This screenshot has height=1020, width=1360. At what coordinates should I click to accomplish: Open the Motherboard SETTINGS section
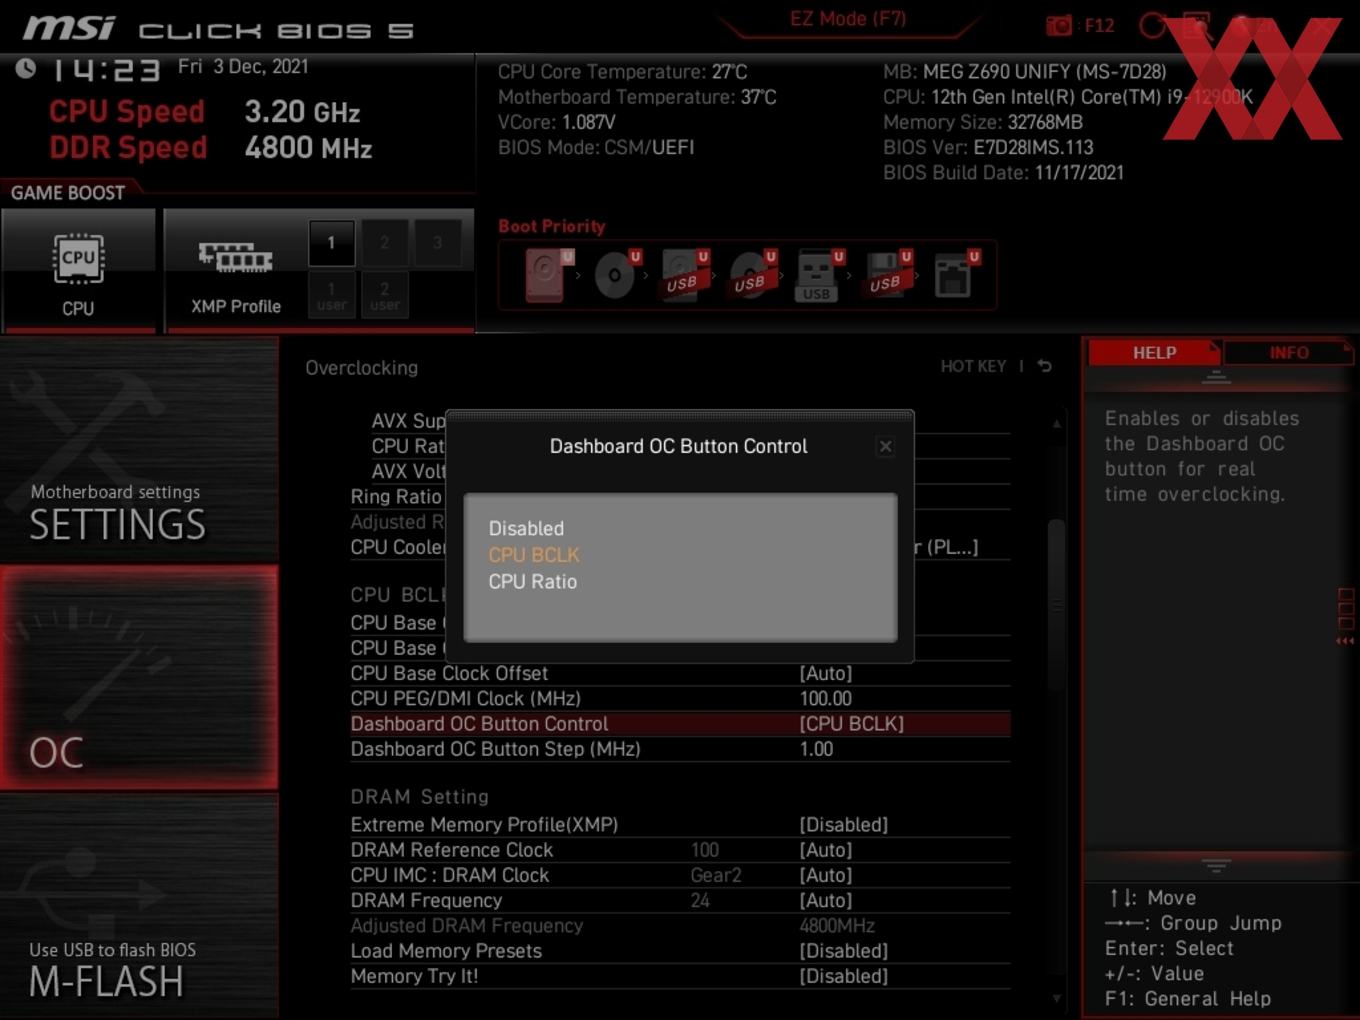click(x=139, y=450)
